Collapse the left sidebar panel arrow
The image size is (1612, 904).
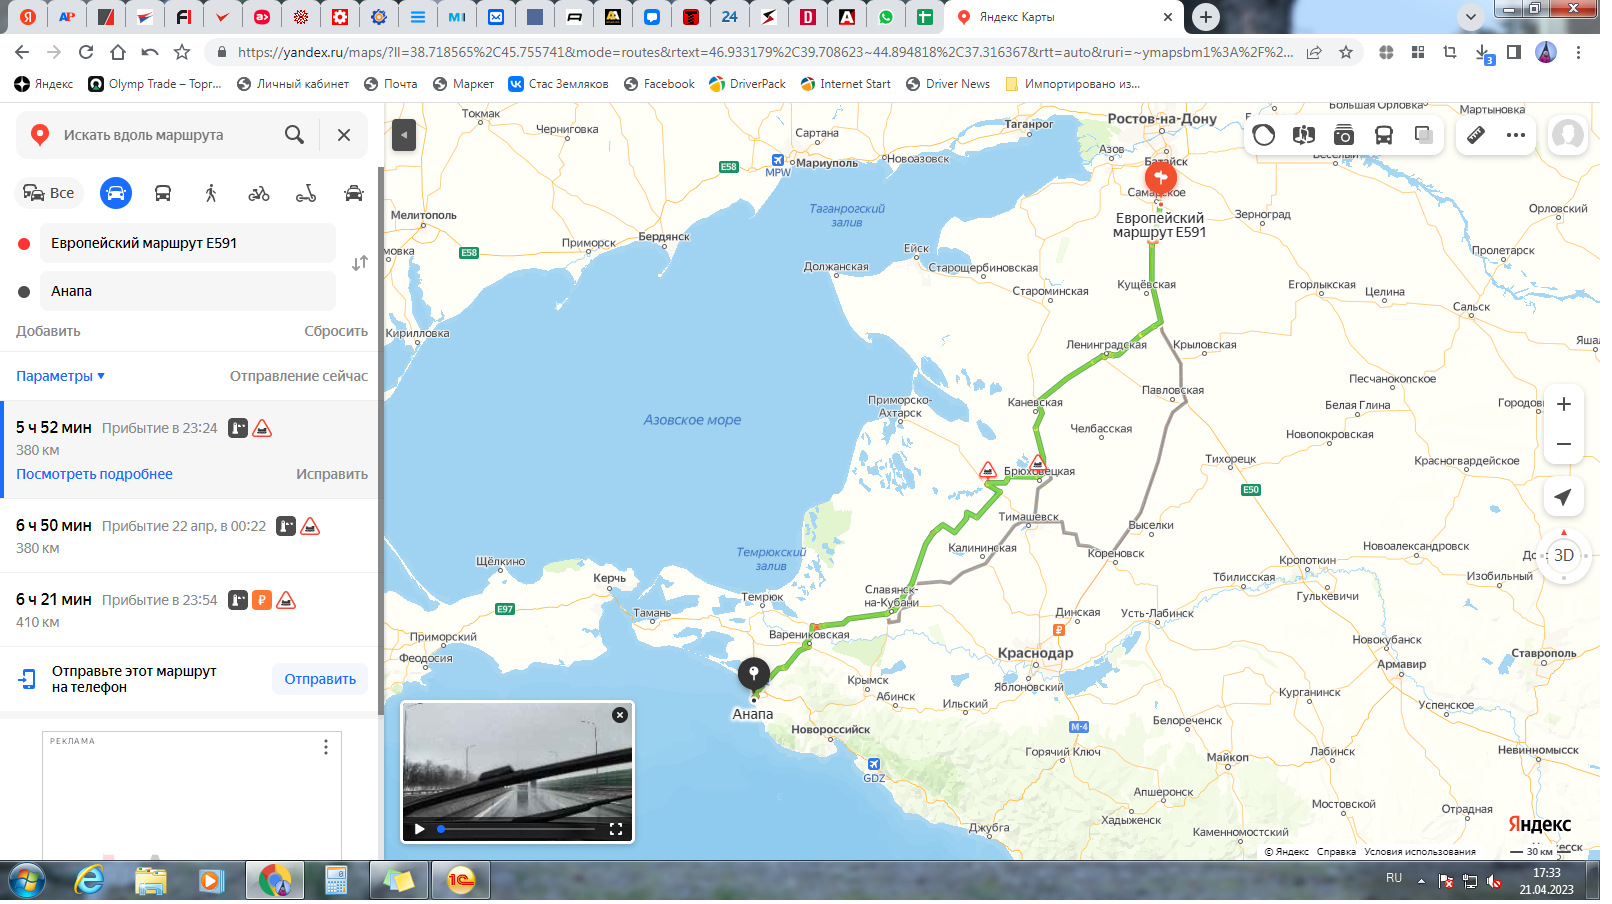404,135
